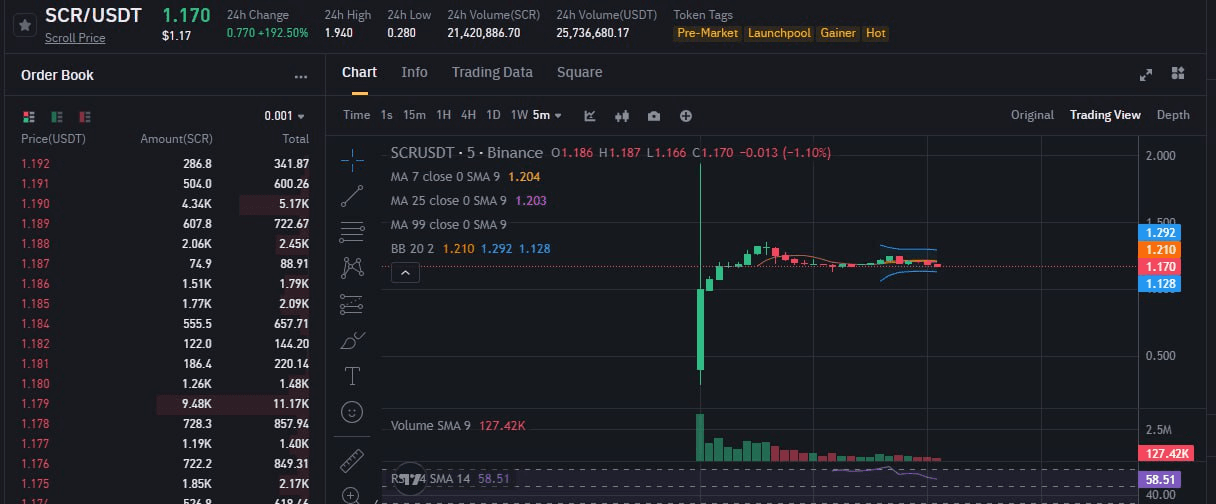Image resolution: width=1216 pixels, height=504 pixels.
Task: Set chart interval to 4H
Action: [x=468, y=115]
